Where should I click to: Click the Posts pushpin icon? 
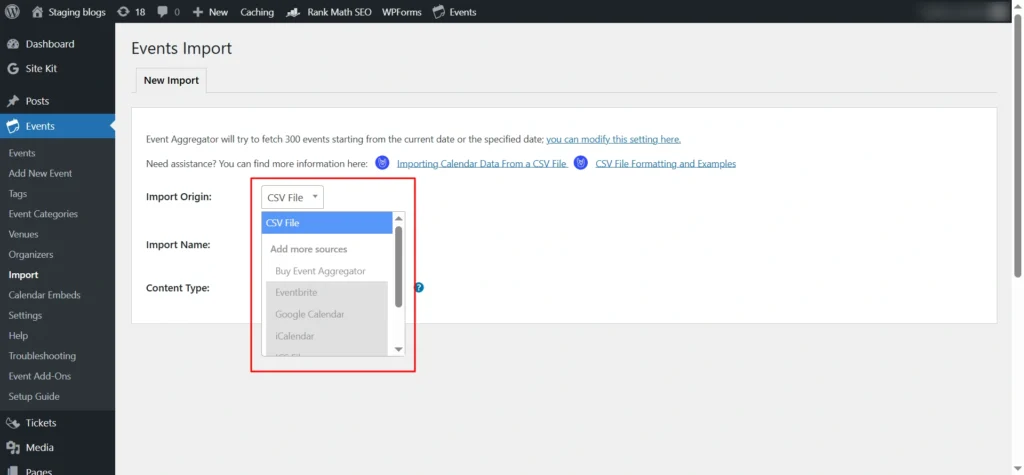(12, 101)
